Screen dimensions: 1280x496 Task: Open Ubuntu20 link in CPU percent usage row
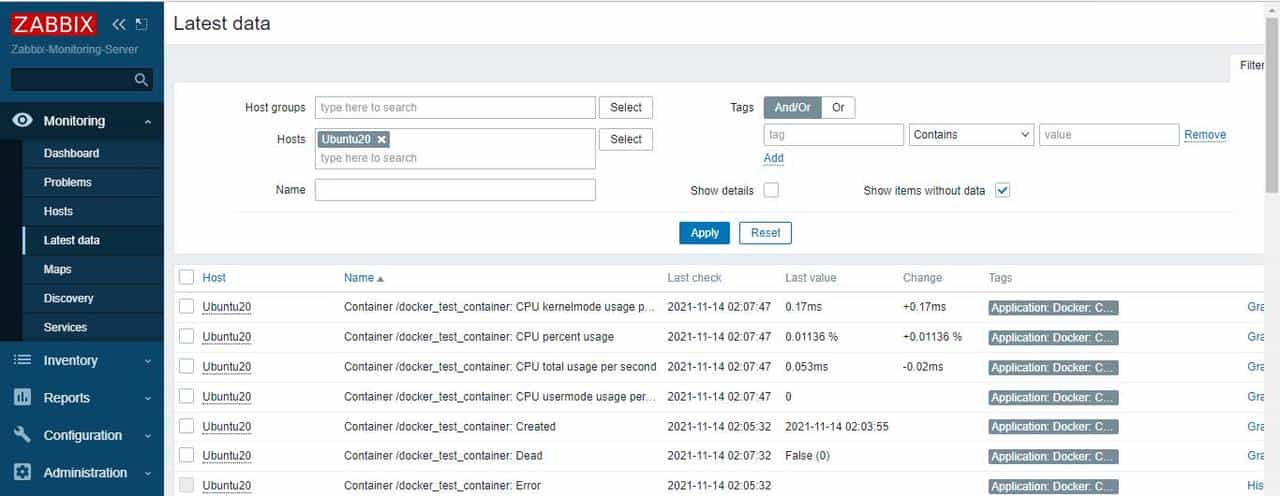226,337
